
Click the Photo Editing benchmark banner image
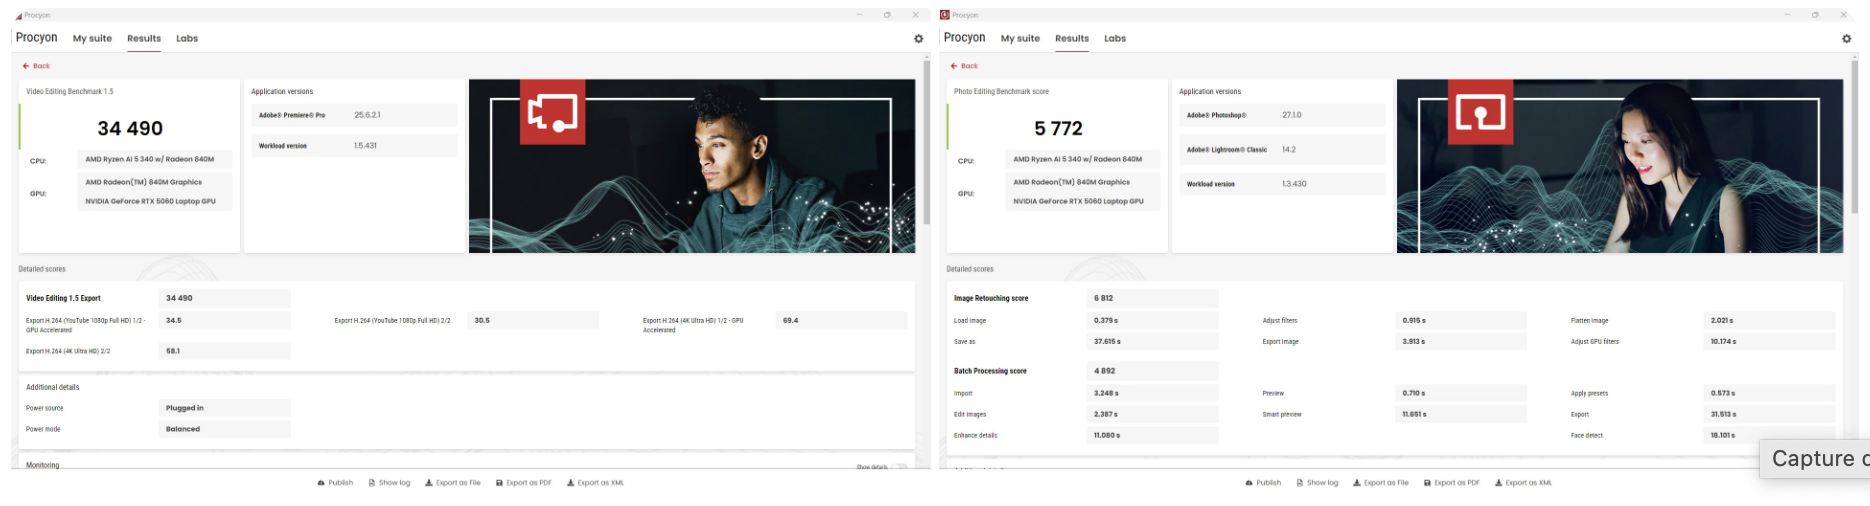pos(1619,166)
